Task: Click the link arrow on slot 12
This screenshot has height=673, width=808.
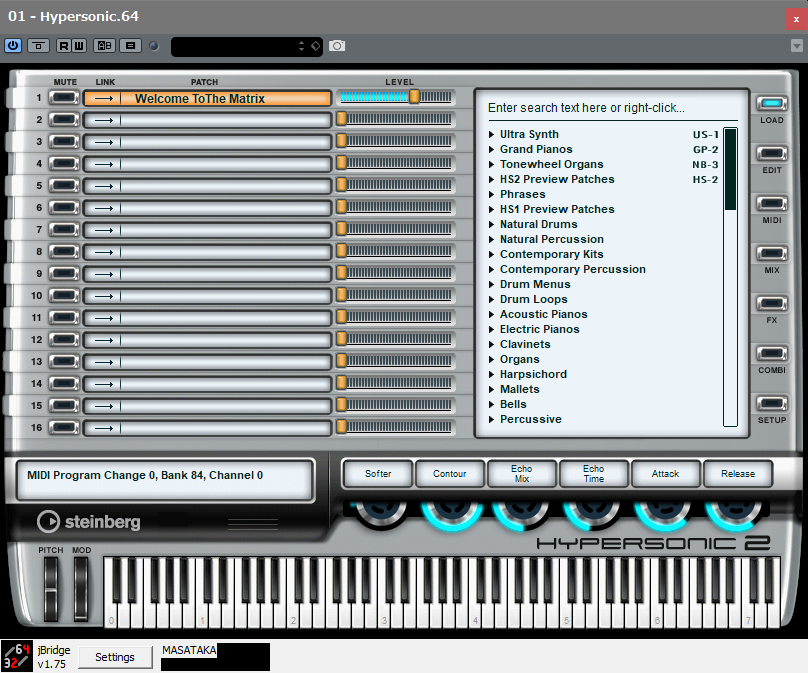Action: point(103,340)
